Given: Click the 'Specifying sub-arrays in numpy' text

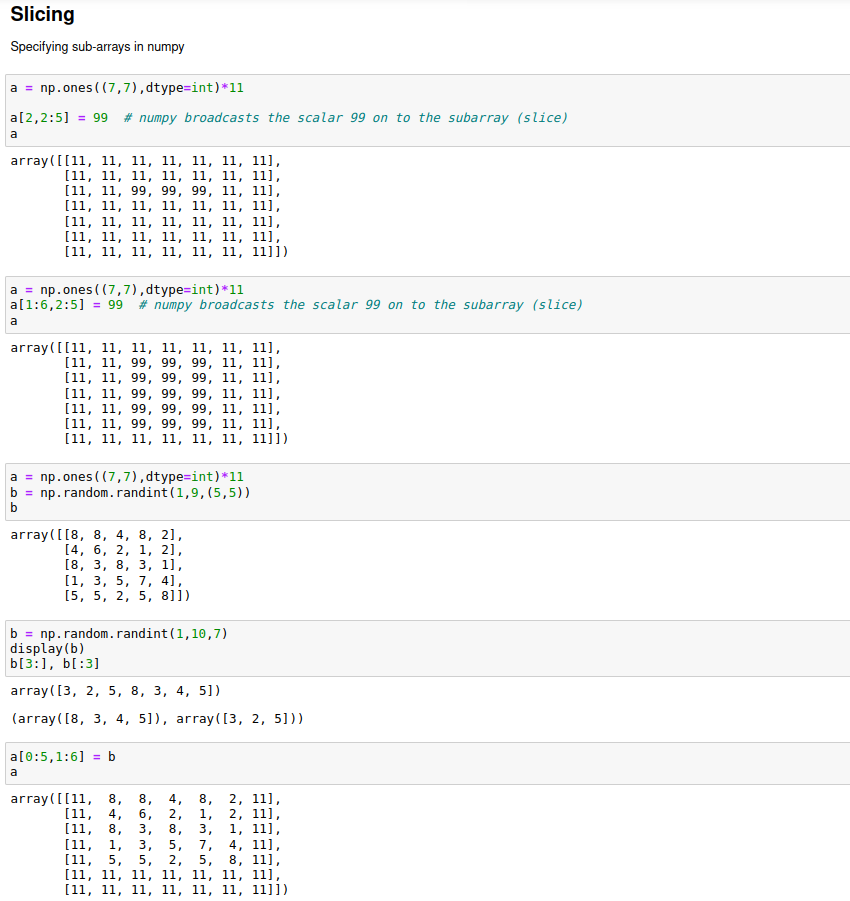Looking at the screenshot, I should tap(97, 47).
